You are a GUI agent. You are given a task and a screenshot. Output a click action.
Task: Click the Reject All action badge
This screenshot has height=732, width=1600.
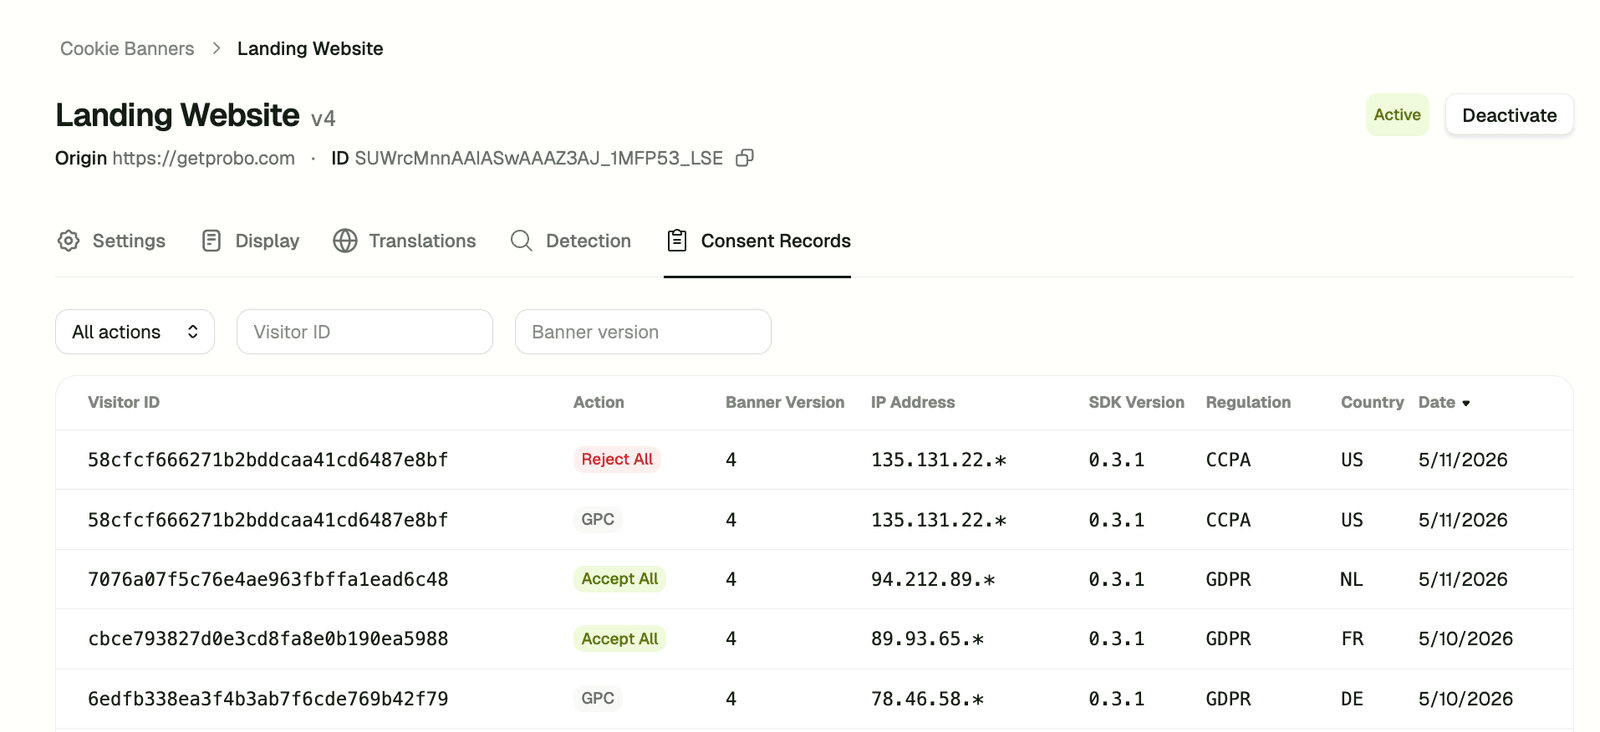coord(617,459)
